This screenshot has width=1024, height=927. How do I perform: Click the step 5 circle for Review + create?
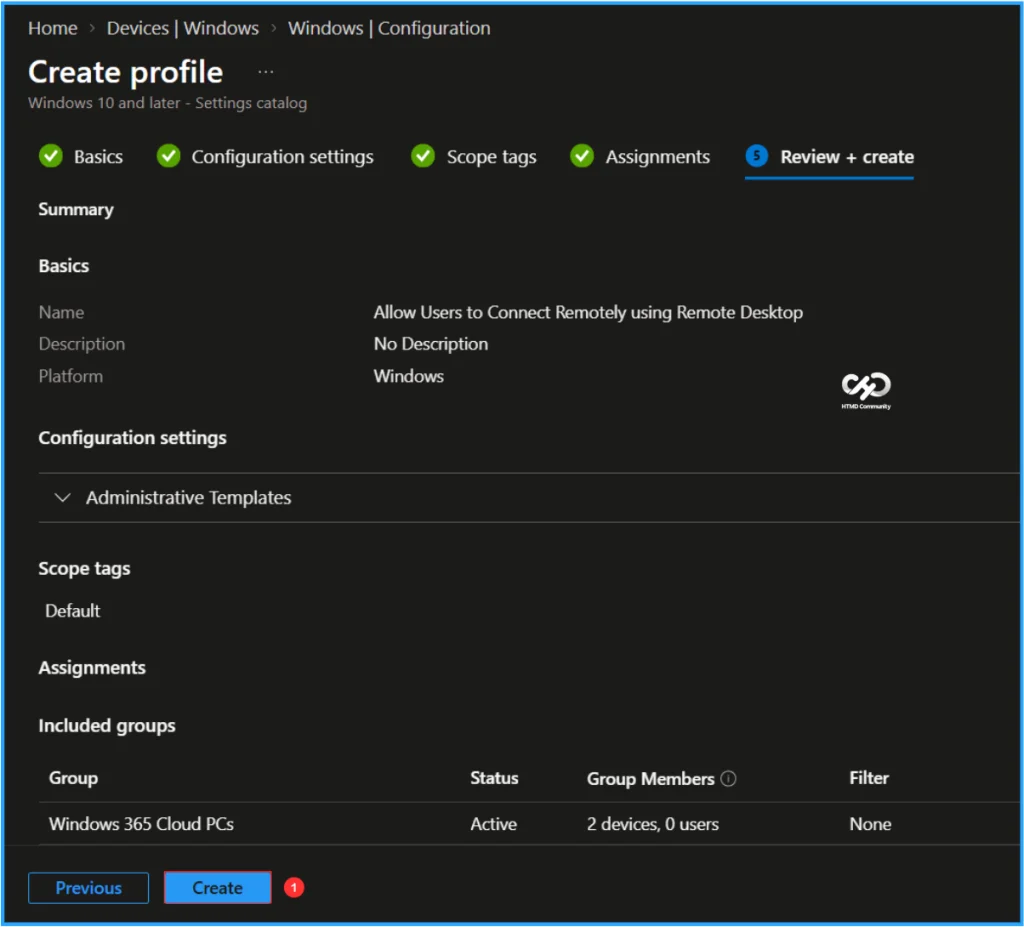click(x=756, y=156)
